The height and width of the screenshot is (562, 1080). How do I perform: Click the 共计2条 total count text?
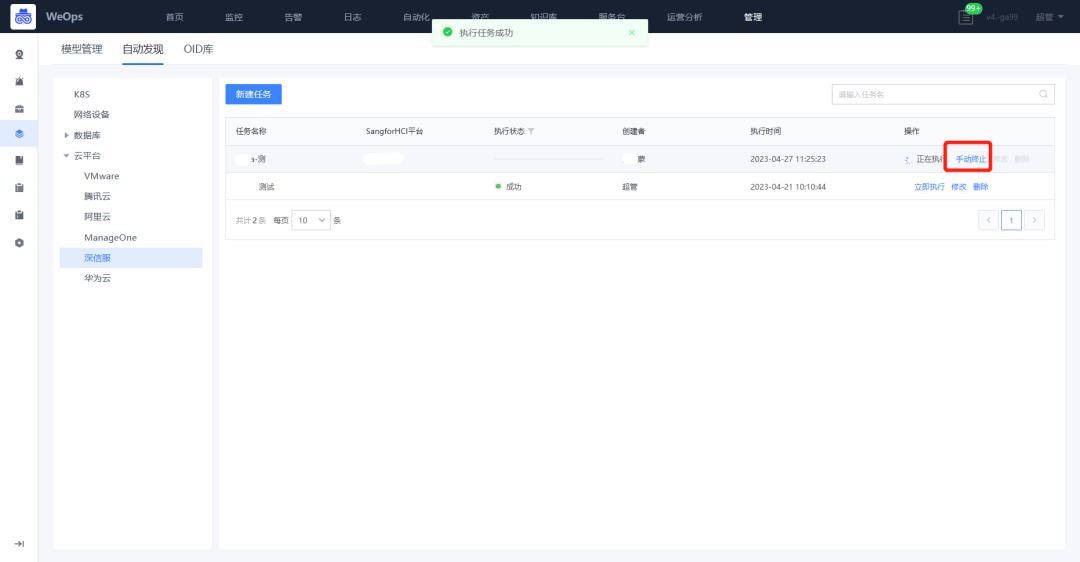point(251,220)
